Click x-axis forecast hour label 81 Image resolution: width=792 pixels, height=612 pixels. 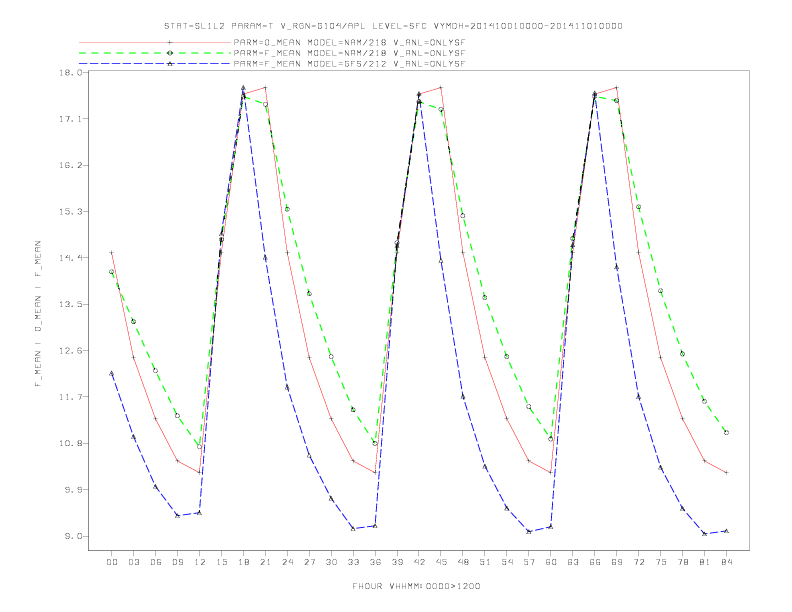tap(705, 562)
